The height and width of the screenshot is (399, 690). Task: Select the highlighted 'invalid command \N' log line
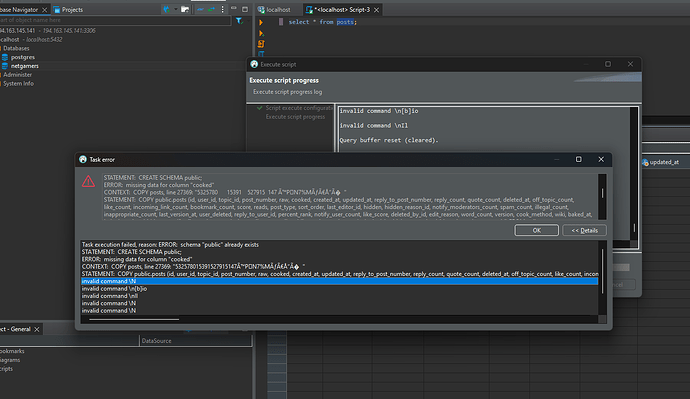[340, 281]
